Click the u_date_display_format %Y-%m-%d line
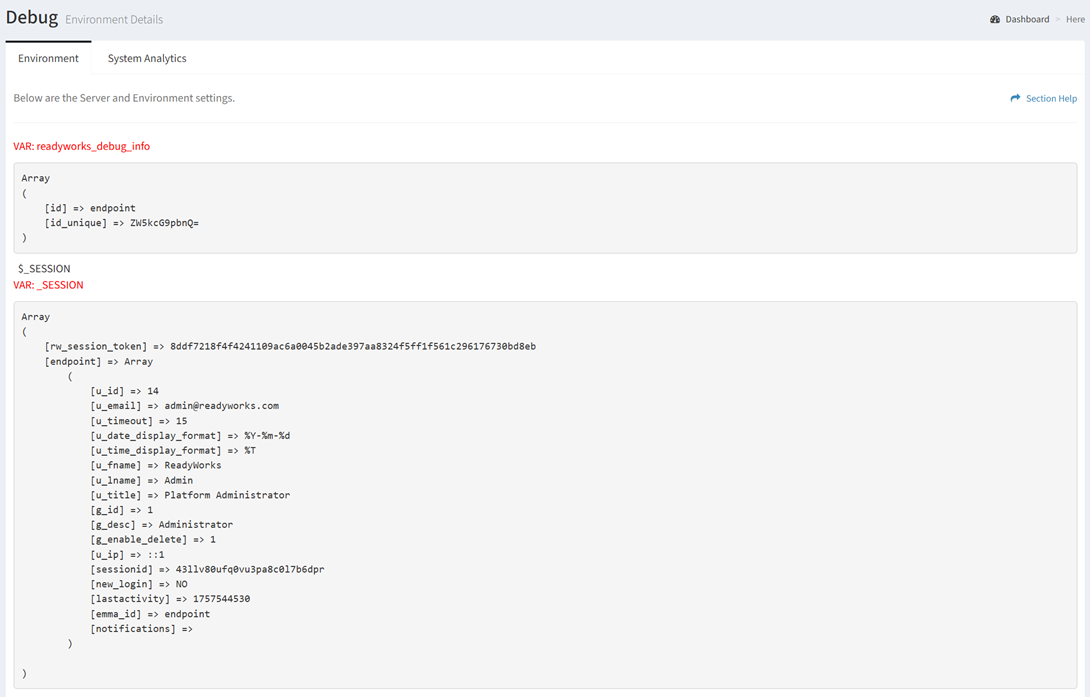Screen dimensions: 1090x697 click(x=190, y=436)
